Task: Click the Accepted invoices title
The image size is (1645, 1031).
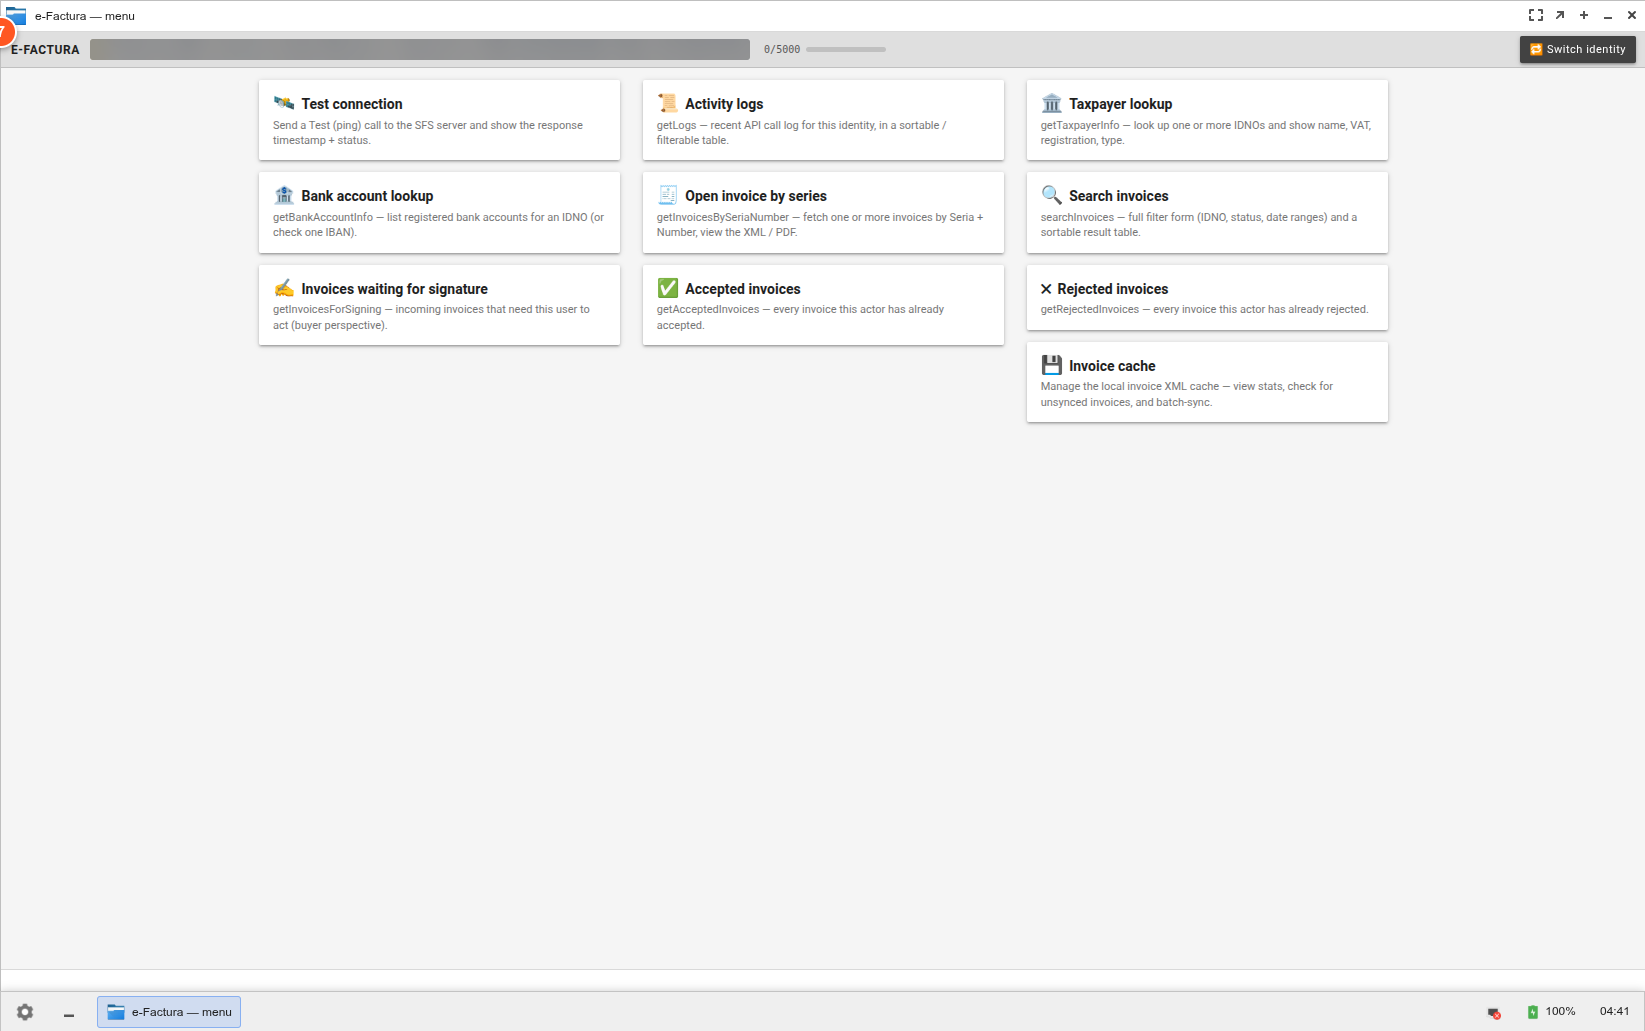Action: (742, 289)
